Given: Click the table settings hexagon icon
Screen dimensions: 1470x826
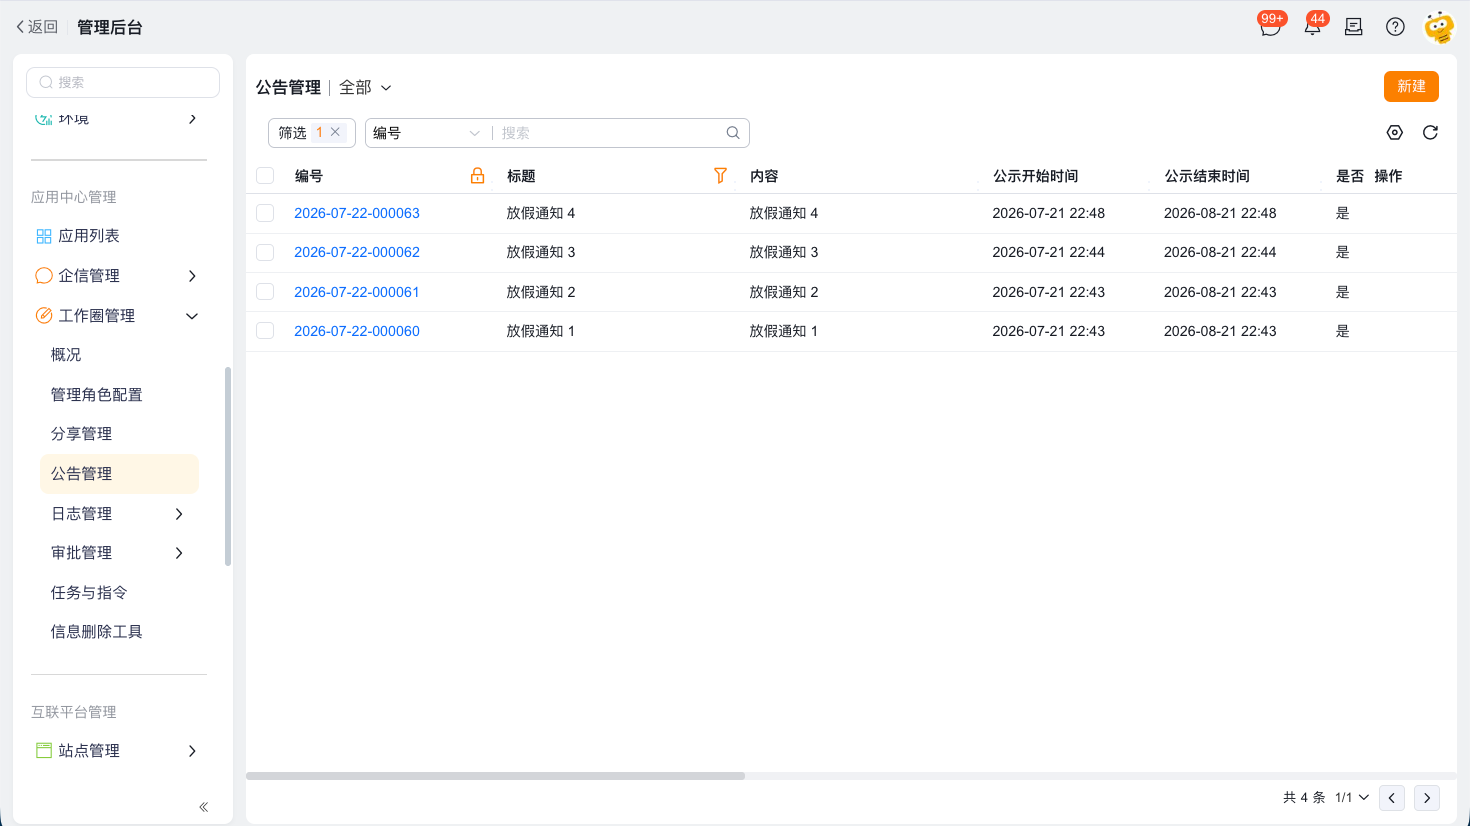Looking at the screenshot, I should (x=1395, y=132).
